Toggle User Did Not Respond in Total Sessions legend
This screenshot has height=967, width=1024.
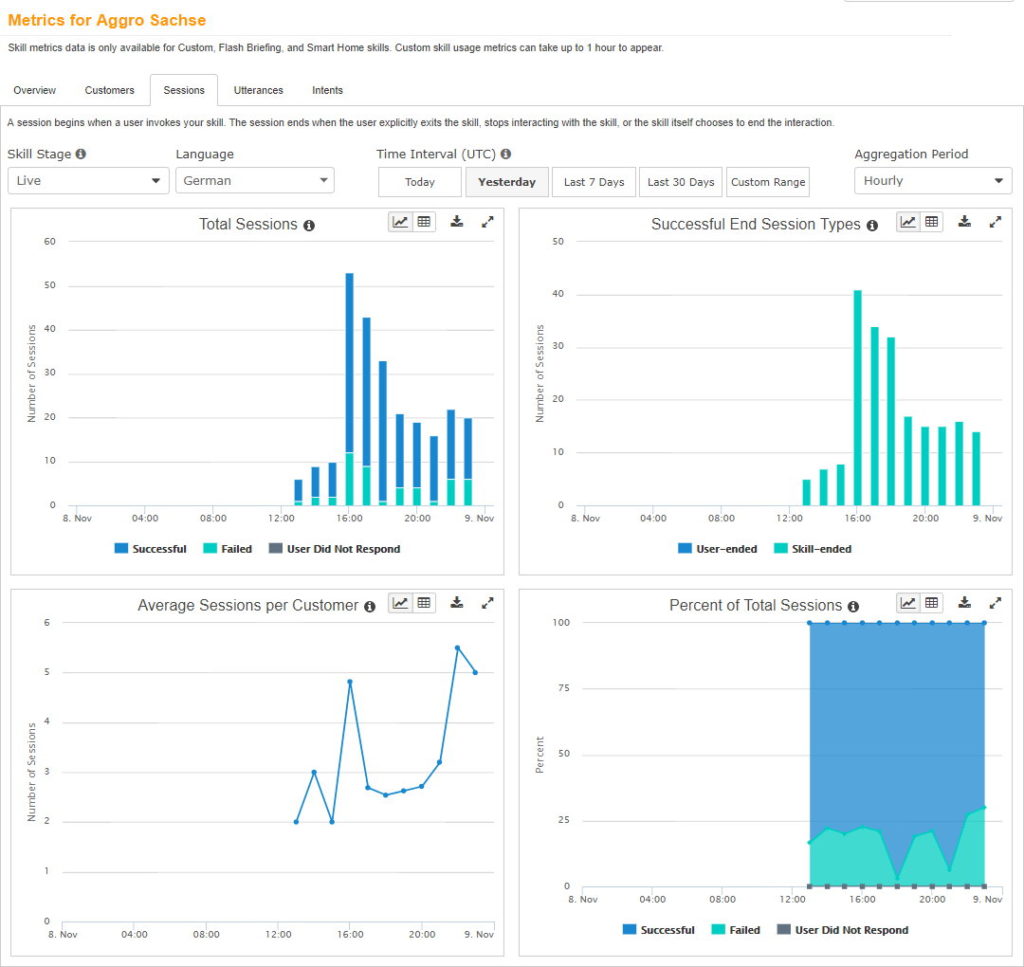pos(335,548)
